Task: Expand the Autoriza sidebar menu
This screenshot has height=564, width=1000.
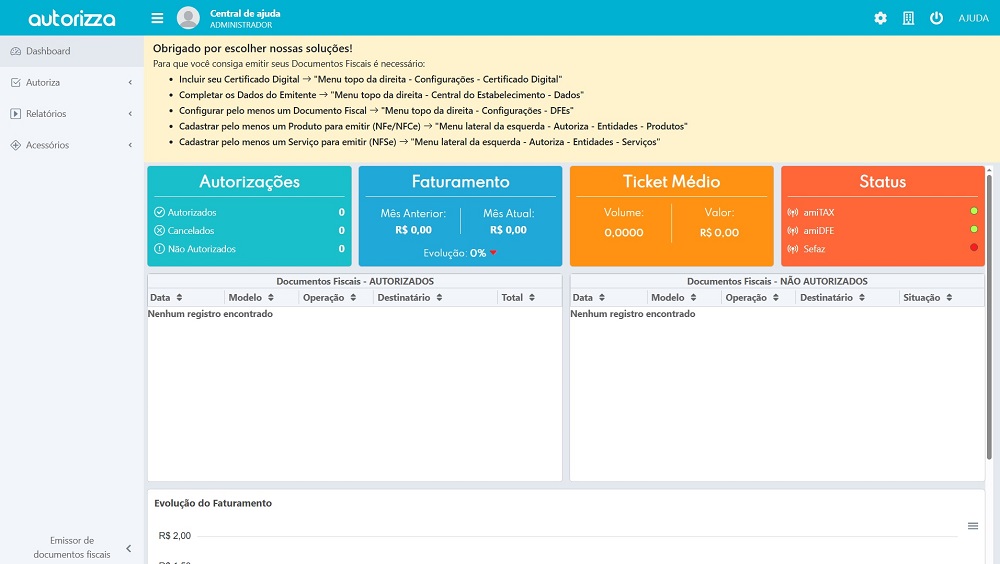Action: click(x=70, y=82)
